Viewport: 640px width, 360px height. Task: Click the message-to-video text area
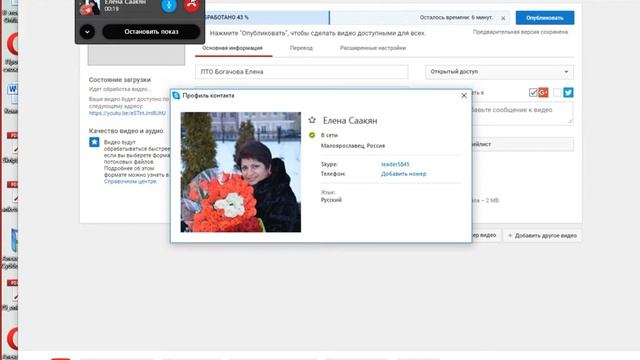[522, 113]
